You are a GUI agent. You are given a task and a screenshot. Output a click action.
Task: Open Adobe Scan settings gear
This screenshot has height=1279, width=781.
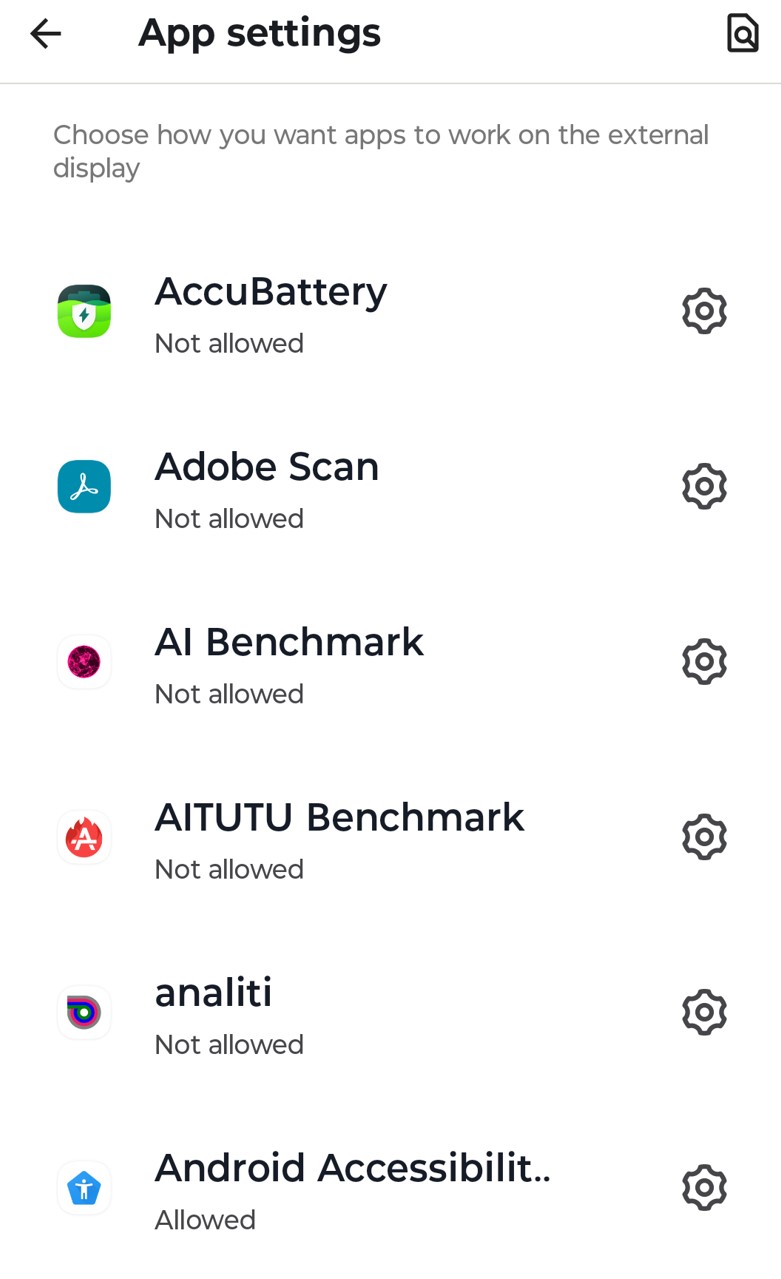(x=704, y=487)
